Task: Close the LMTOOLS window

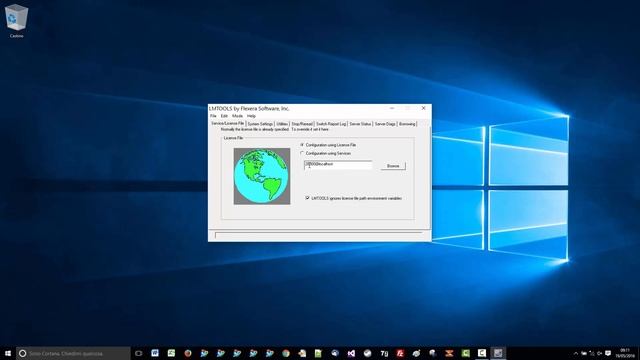Action: (x=423, y=108)
